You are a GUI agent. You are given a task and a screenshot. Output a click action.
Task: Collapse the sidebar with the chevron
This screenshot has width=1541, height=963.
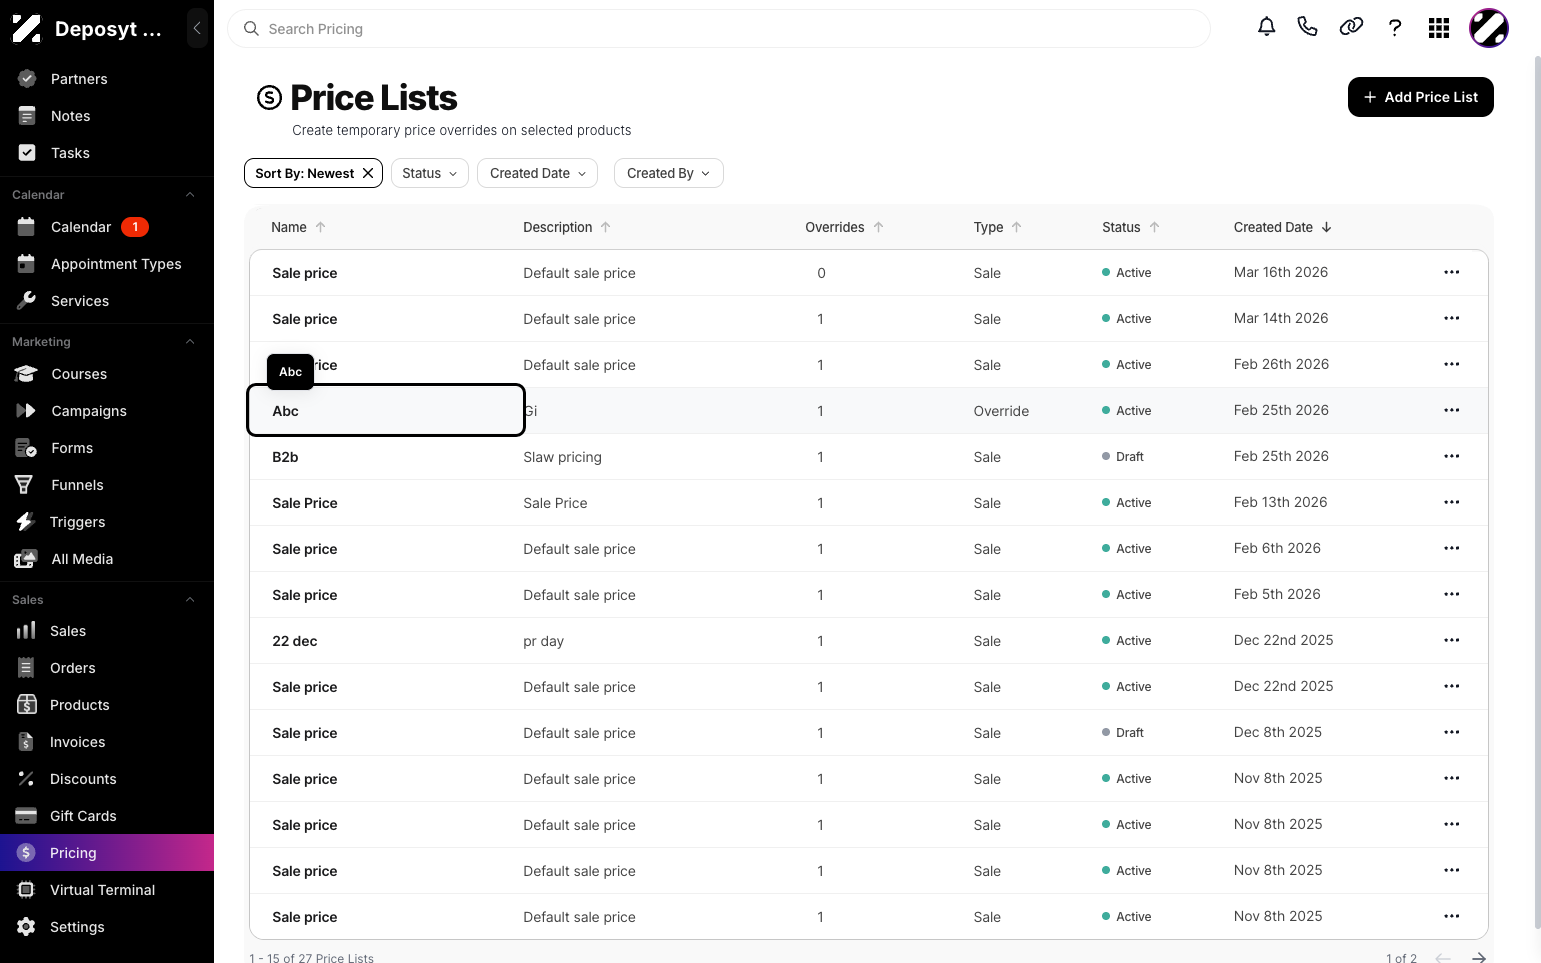[x=197, y=28]
